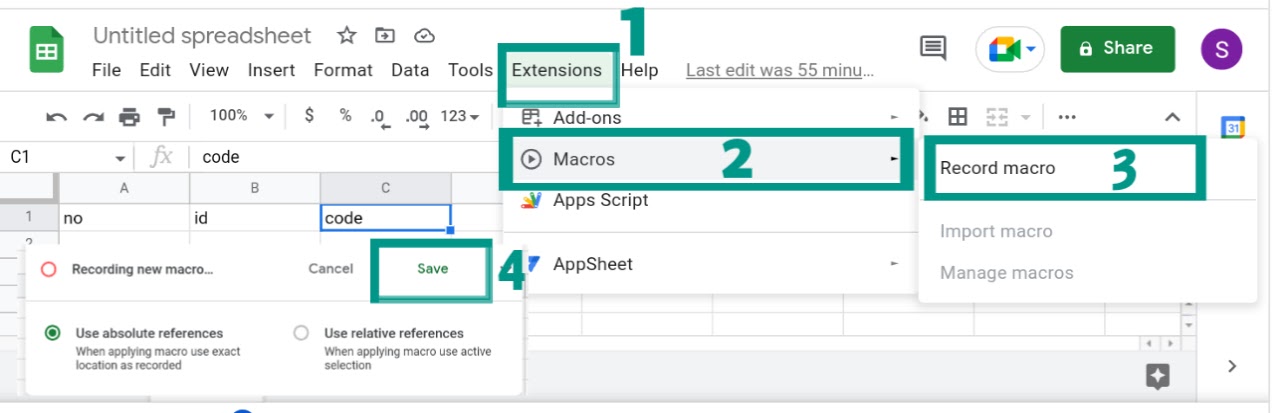Open the zoom 100% dropdown

(x=242, y=116)
